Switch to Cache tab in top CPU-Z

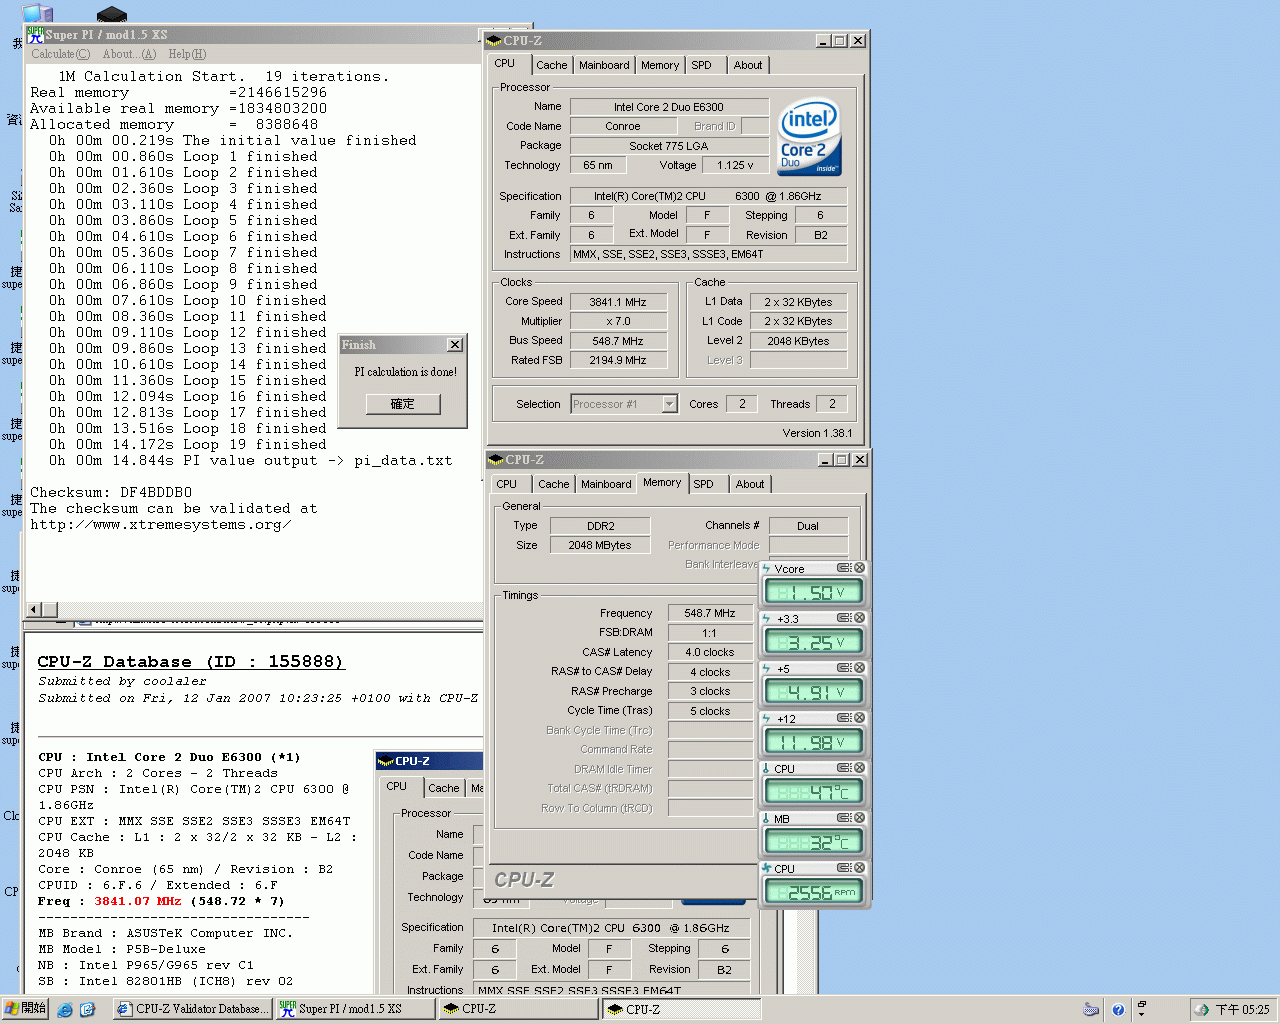point(551,65)
